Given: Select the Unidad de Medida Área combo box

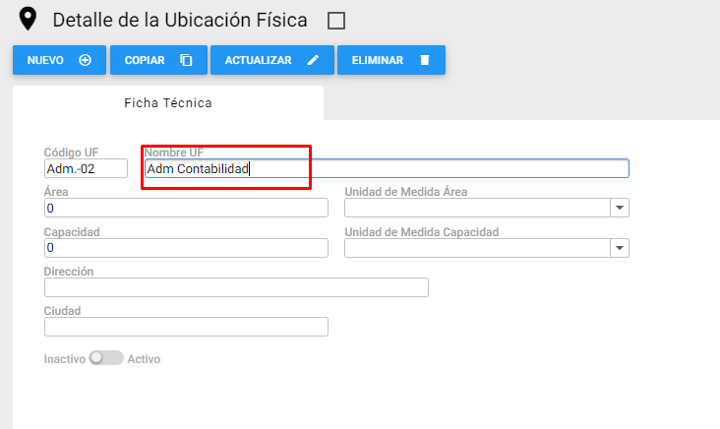Looking at the screenshot, I should tap(487, 208).
